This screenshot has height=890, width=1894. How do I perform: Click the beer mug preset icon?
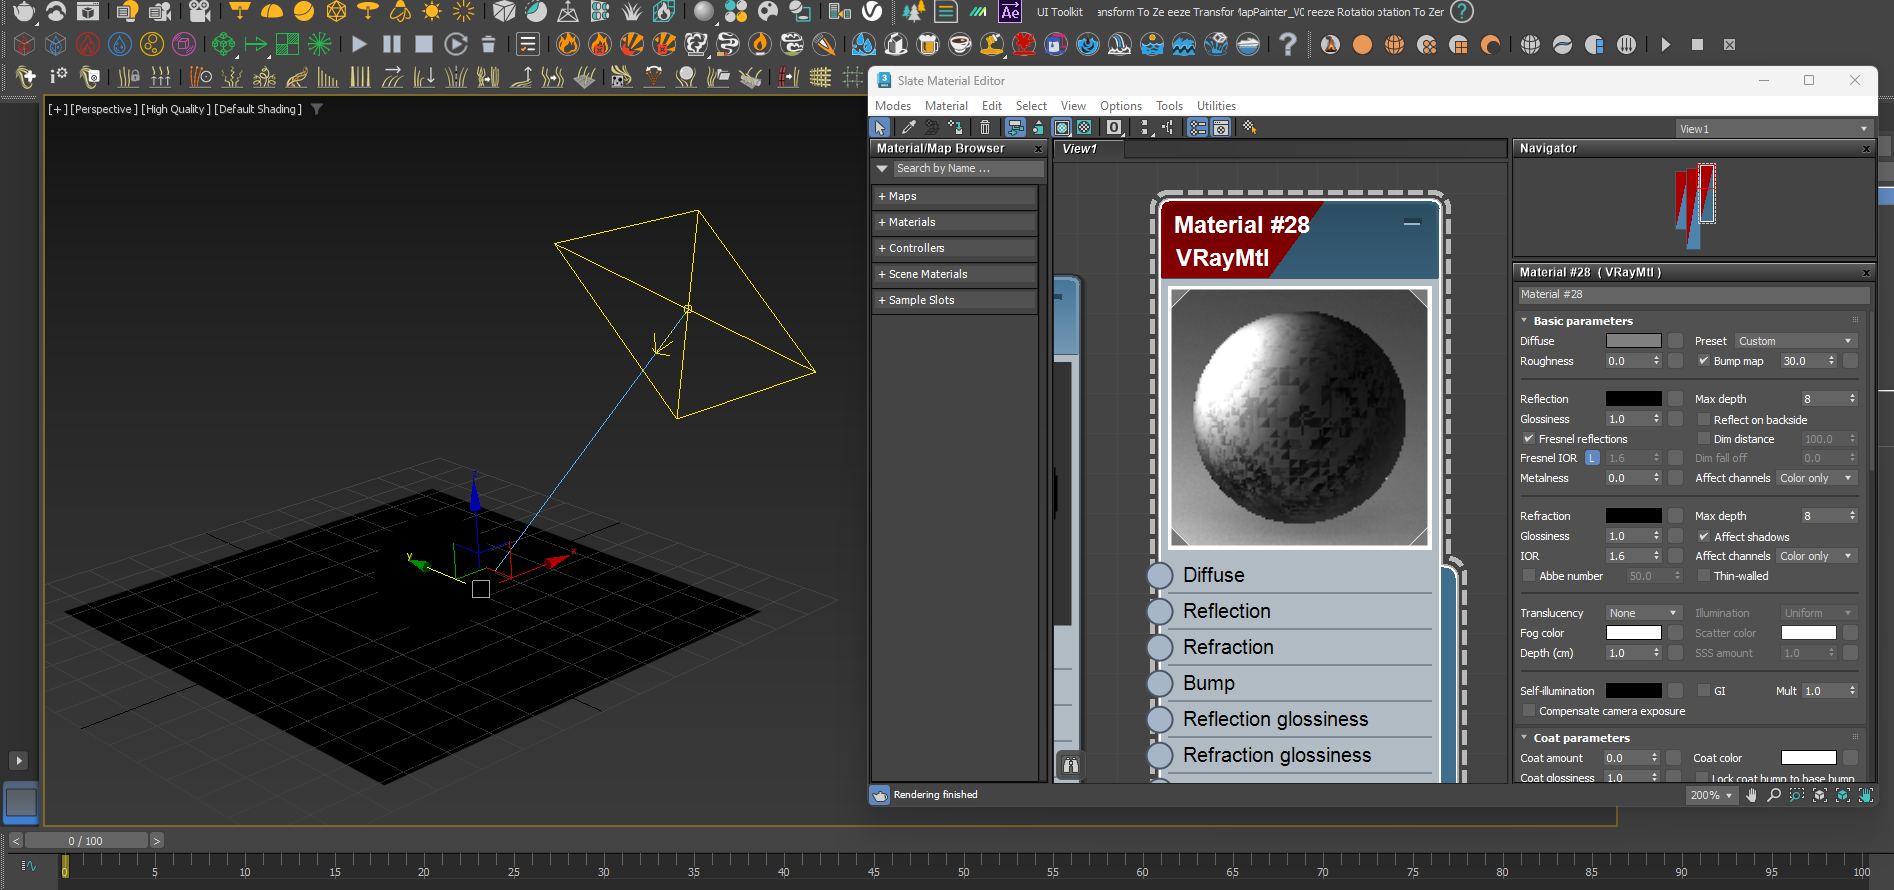[928, 44]
